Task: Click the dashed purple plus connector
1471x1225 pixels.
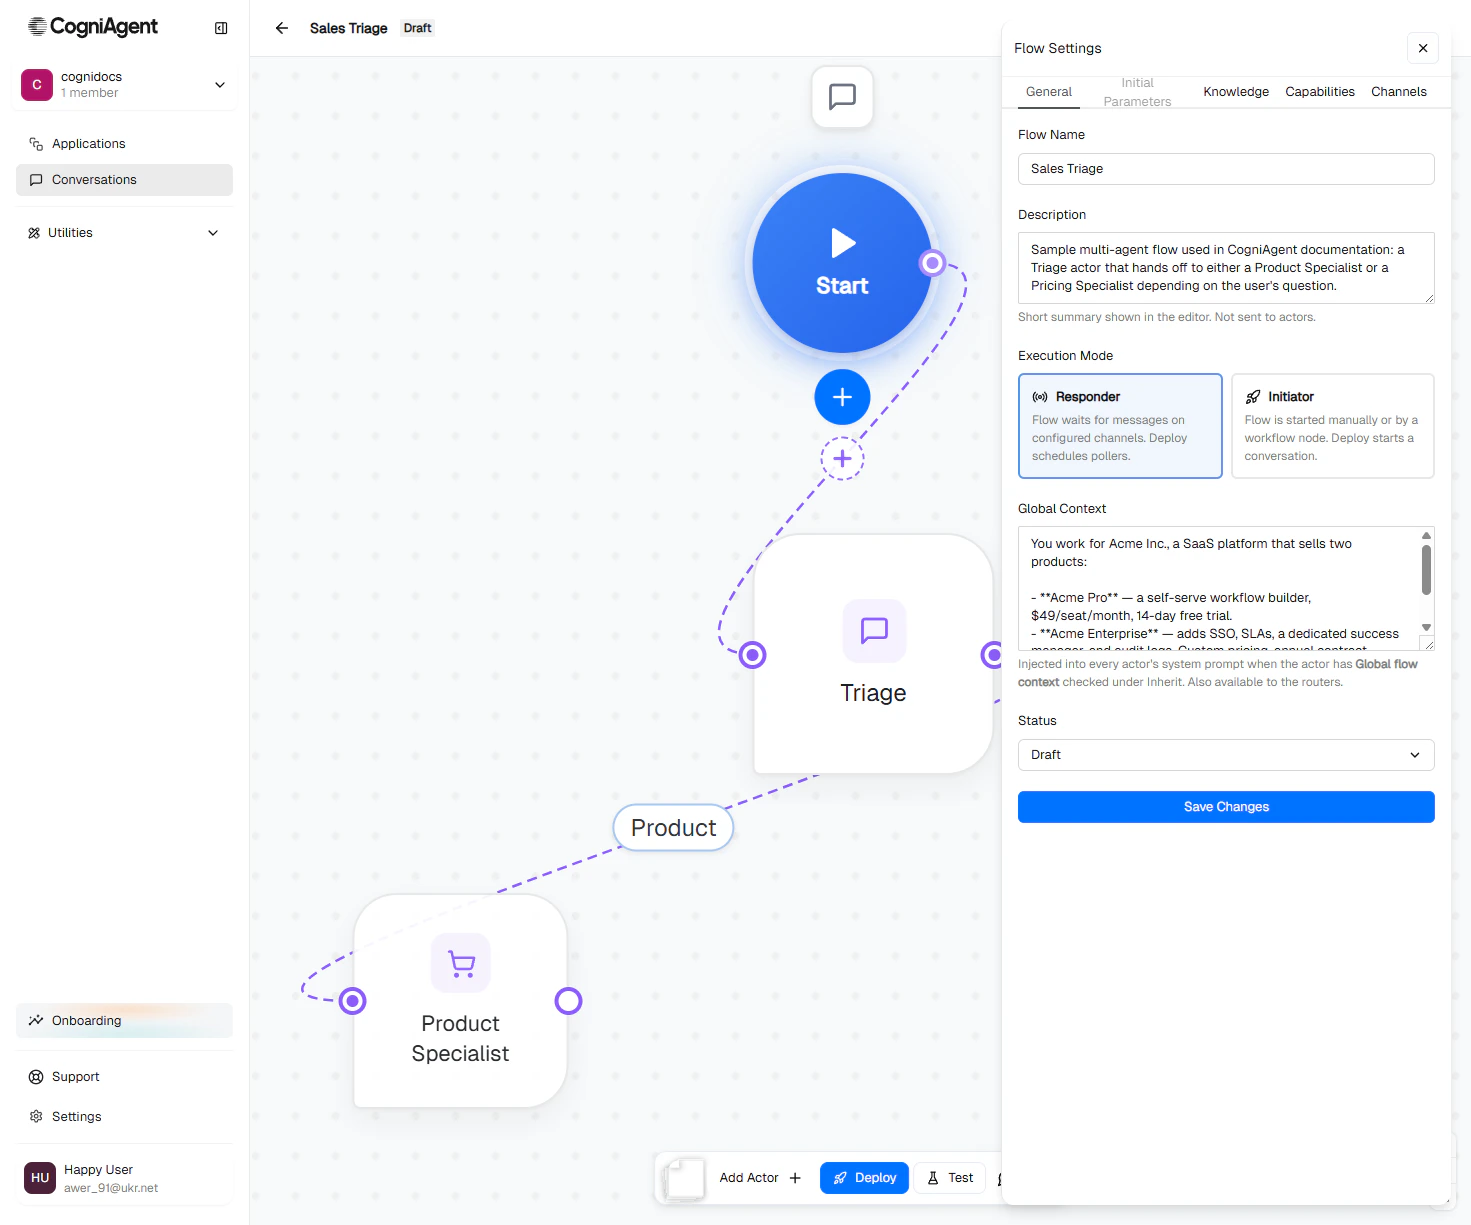Action: tap(842, 458)
